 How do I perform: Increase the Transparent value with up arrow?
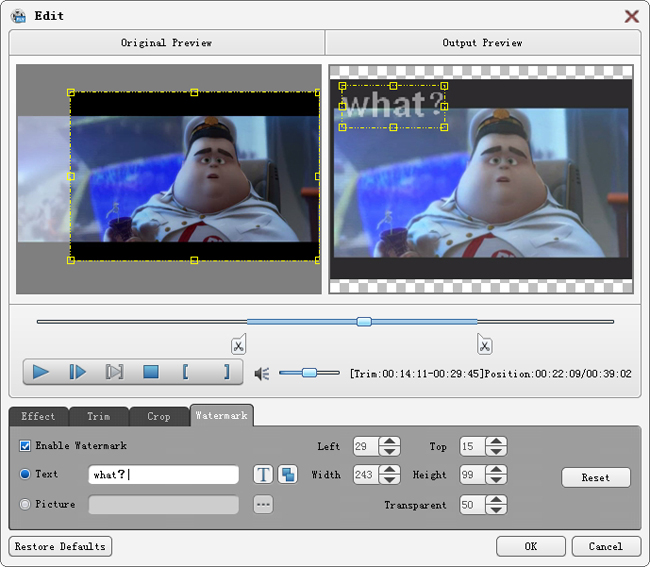pyautogui.click(x=496, y=500)
